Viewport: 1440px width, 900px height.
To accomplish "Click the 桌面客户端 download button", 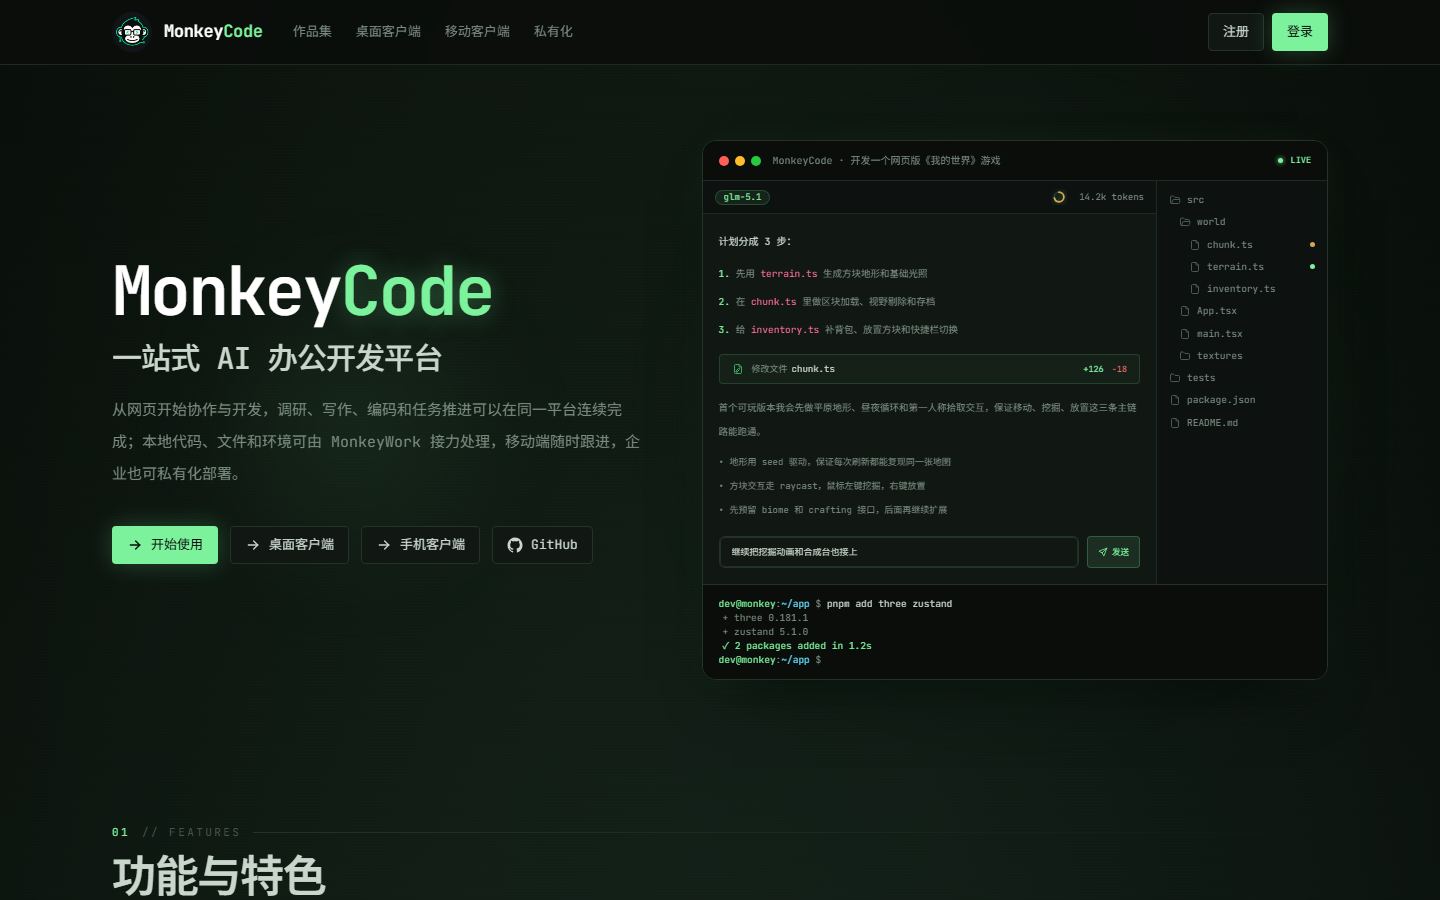I will [289, 545].
